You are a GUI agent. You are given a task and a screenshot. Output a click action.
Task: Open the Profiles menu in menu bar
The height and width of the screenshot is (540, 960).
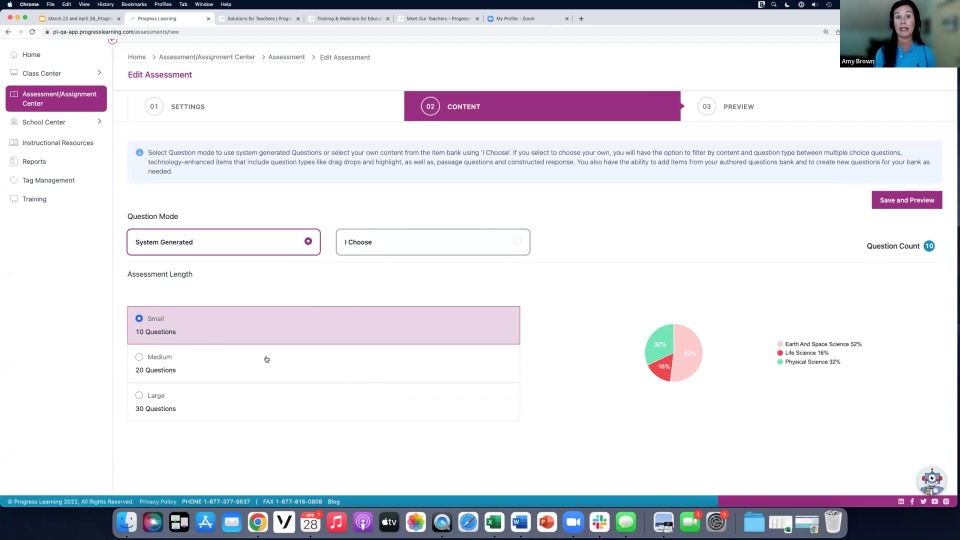(x=163, y=4)
